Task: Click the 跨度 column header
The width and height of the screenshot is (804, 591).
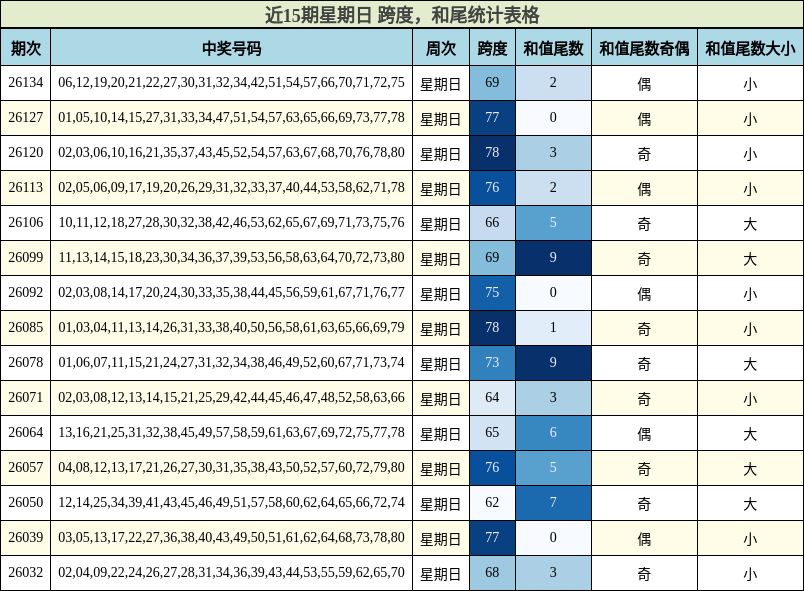Action: click(x=492, y=48)
